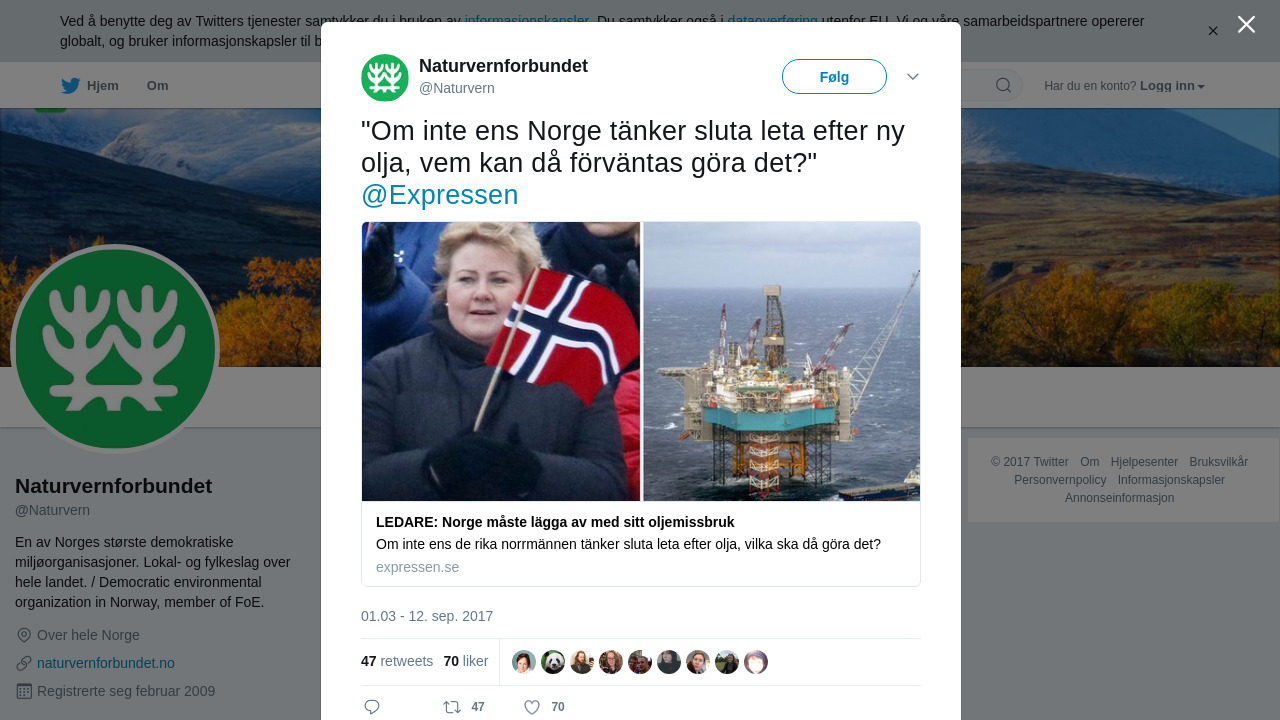The image size is (1280, 720).
Task: Open the Hjelpesenter footer link
Action: (1144, 462)
